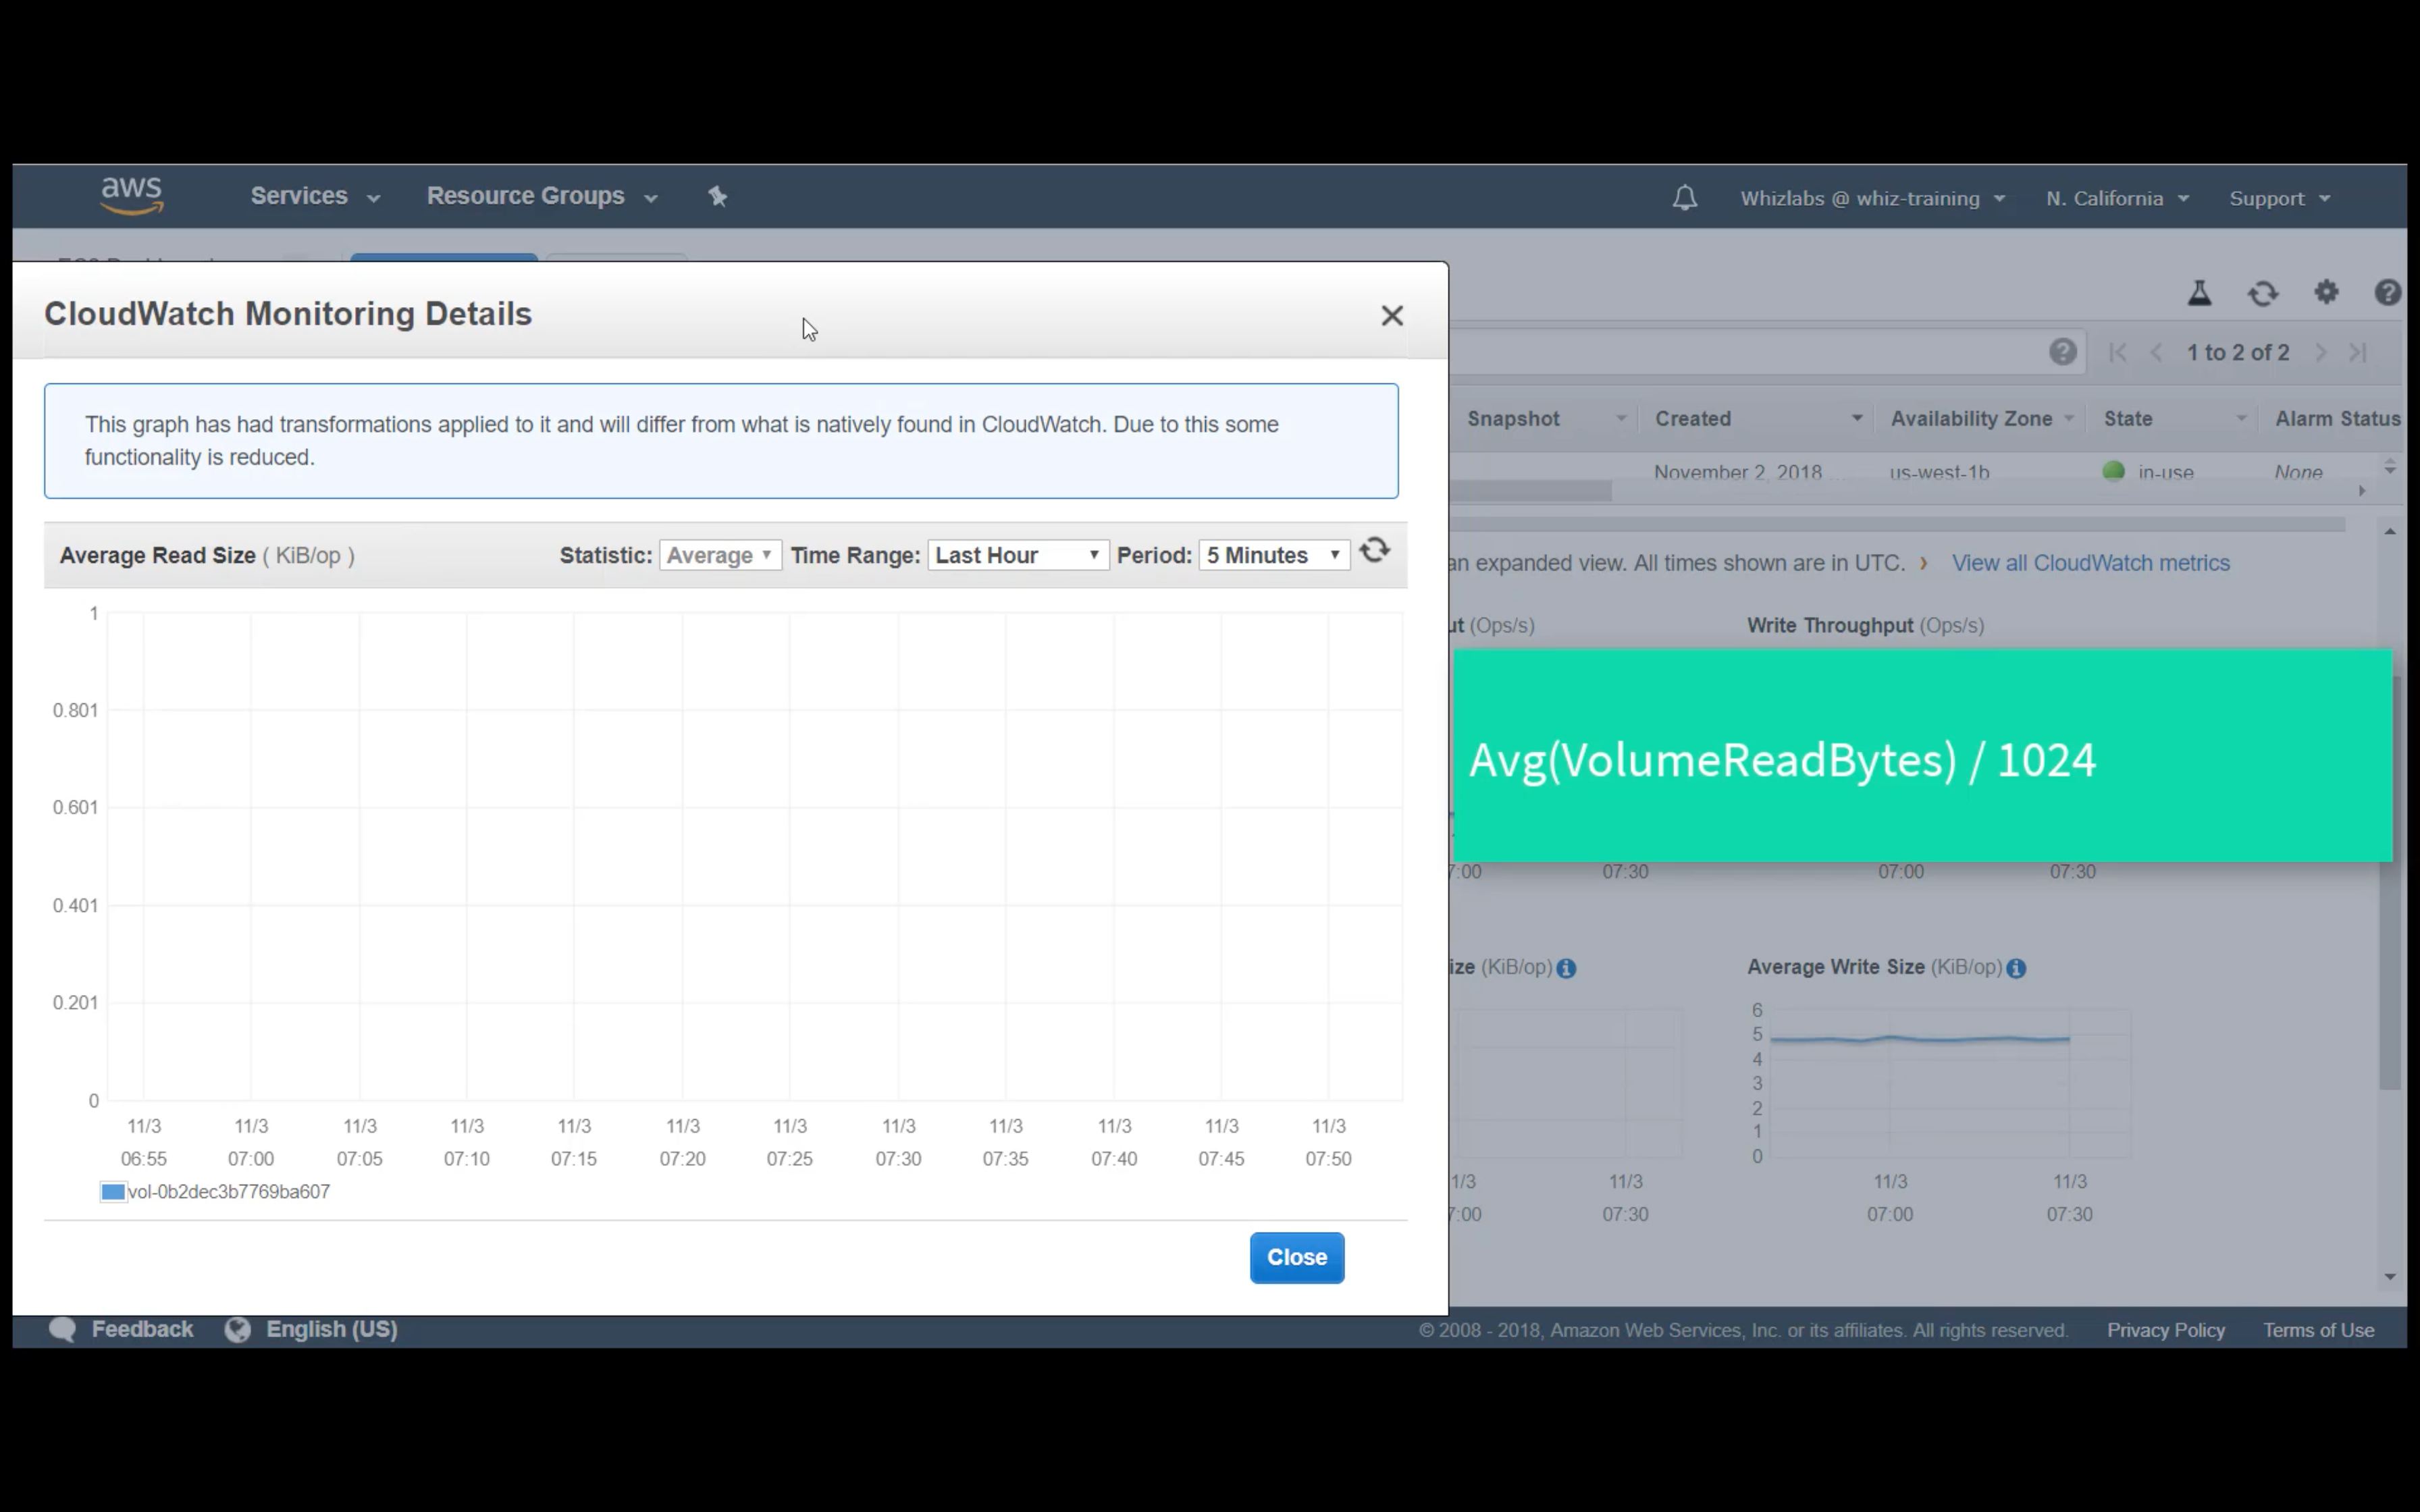Click the globe icon for language

237,1329
